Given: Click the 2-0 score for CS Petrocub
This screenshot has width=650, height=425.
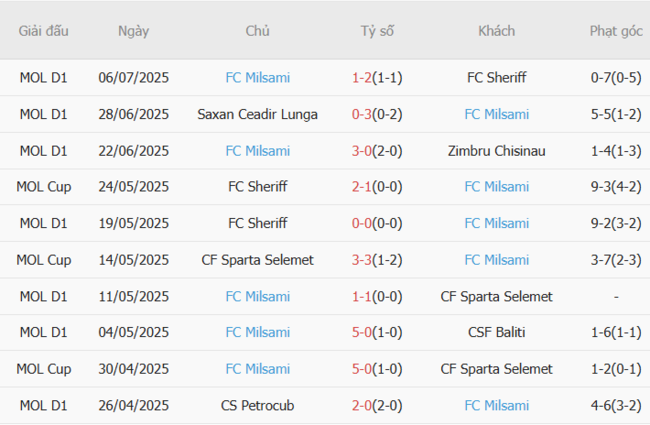Looking at the screenshot, I should tap(363, 406).
